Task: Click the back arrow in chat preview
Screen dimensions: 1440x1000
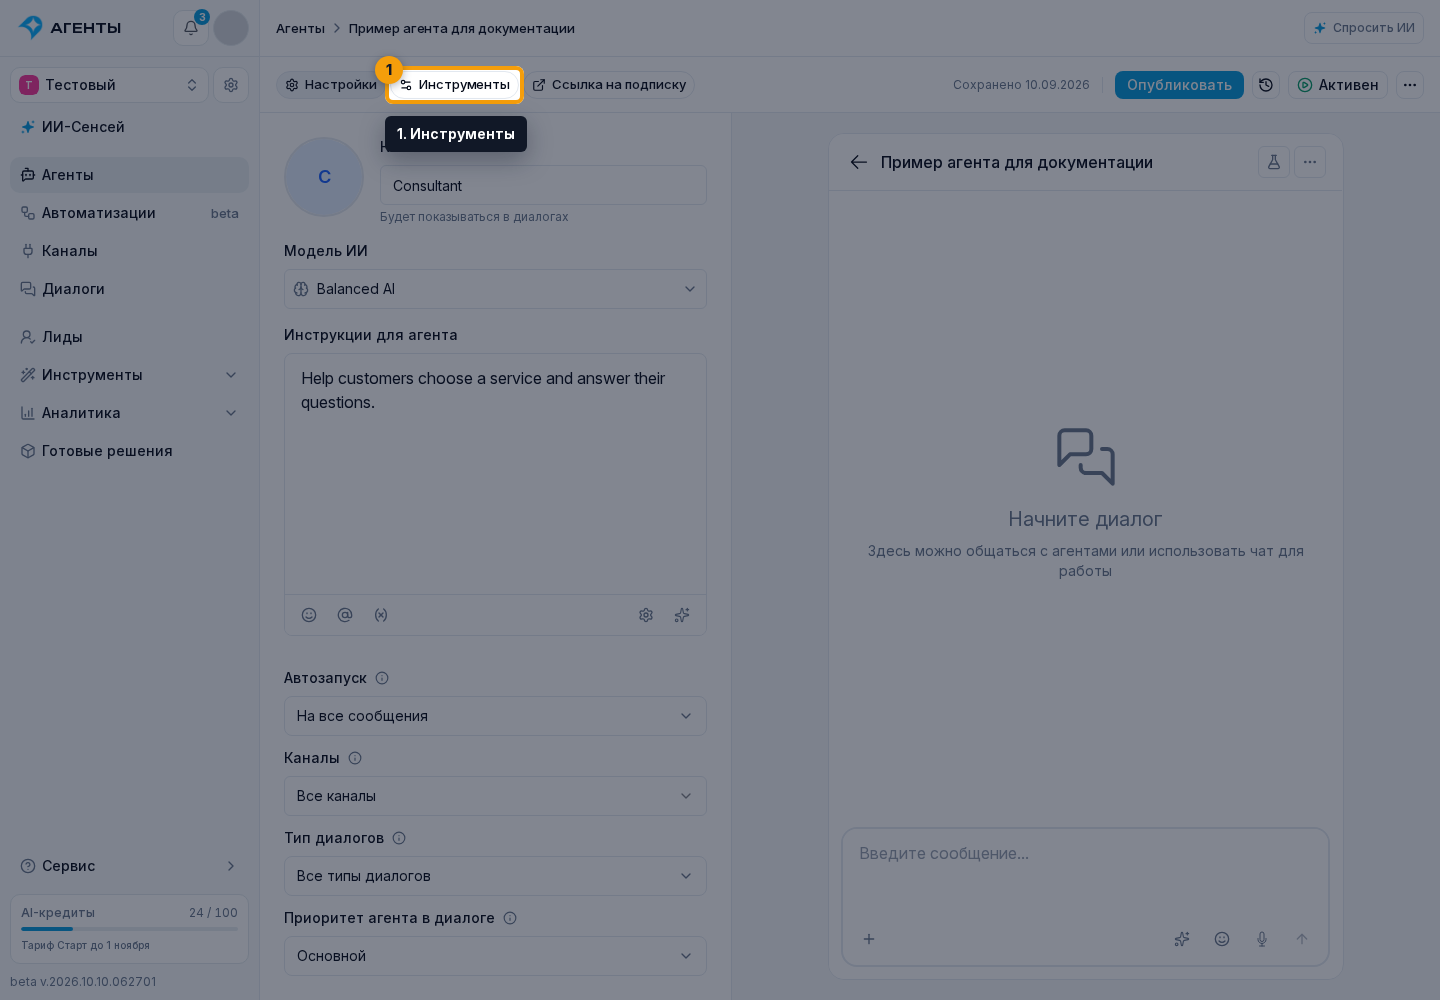Action: [859, 162]
